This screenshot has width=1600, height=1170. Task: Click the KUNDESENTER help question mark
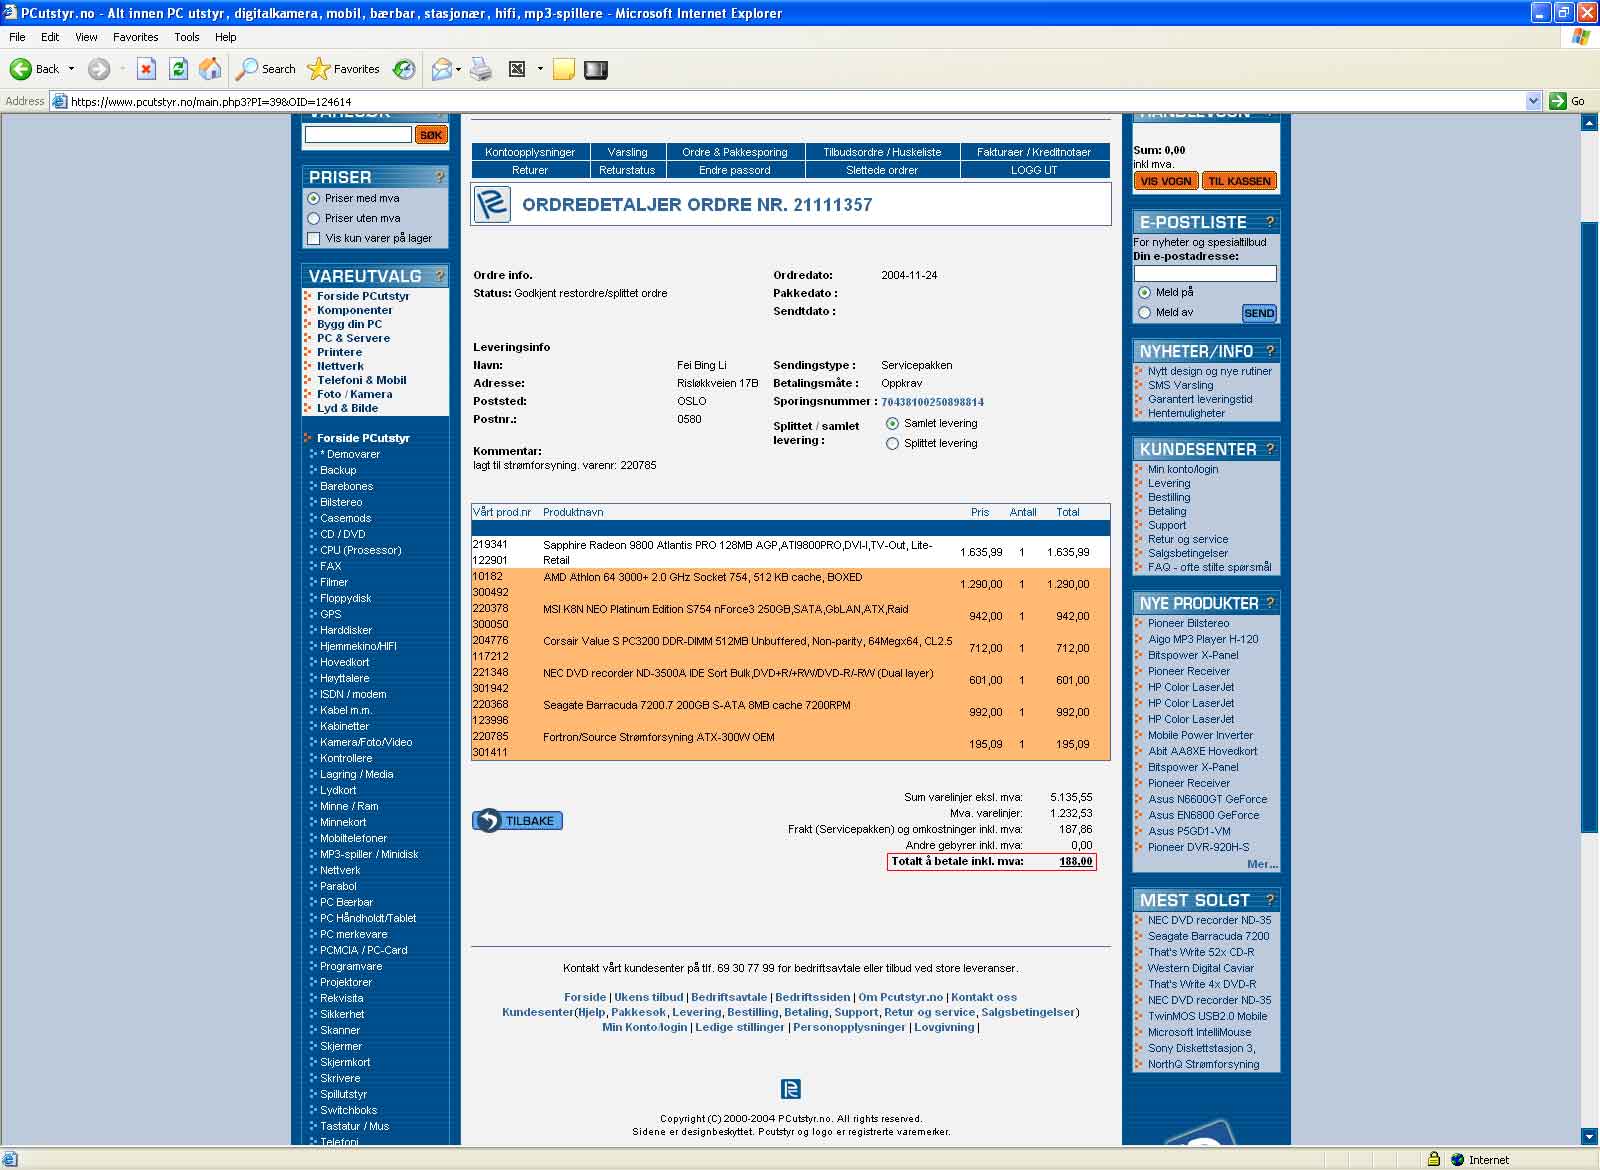(1270, 449)
